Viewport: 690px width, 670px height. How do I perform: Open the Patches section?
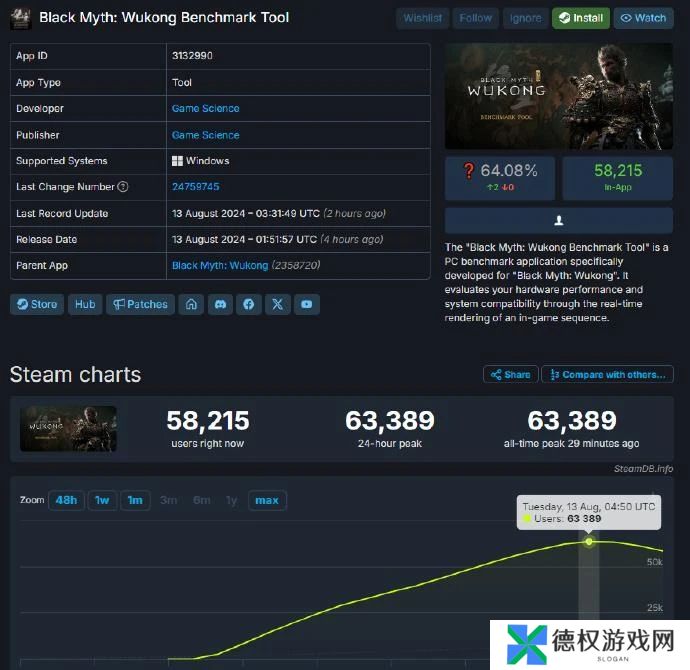[x=140, y=304]
